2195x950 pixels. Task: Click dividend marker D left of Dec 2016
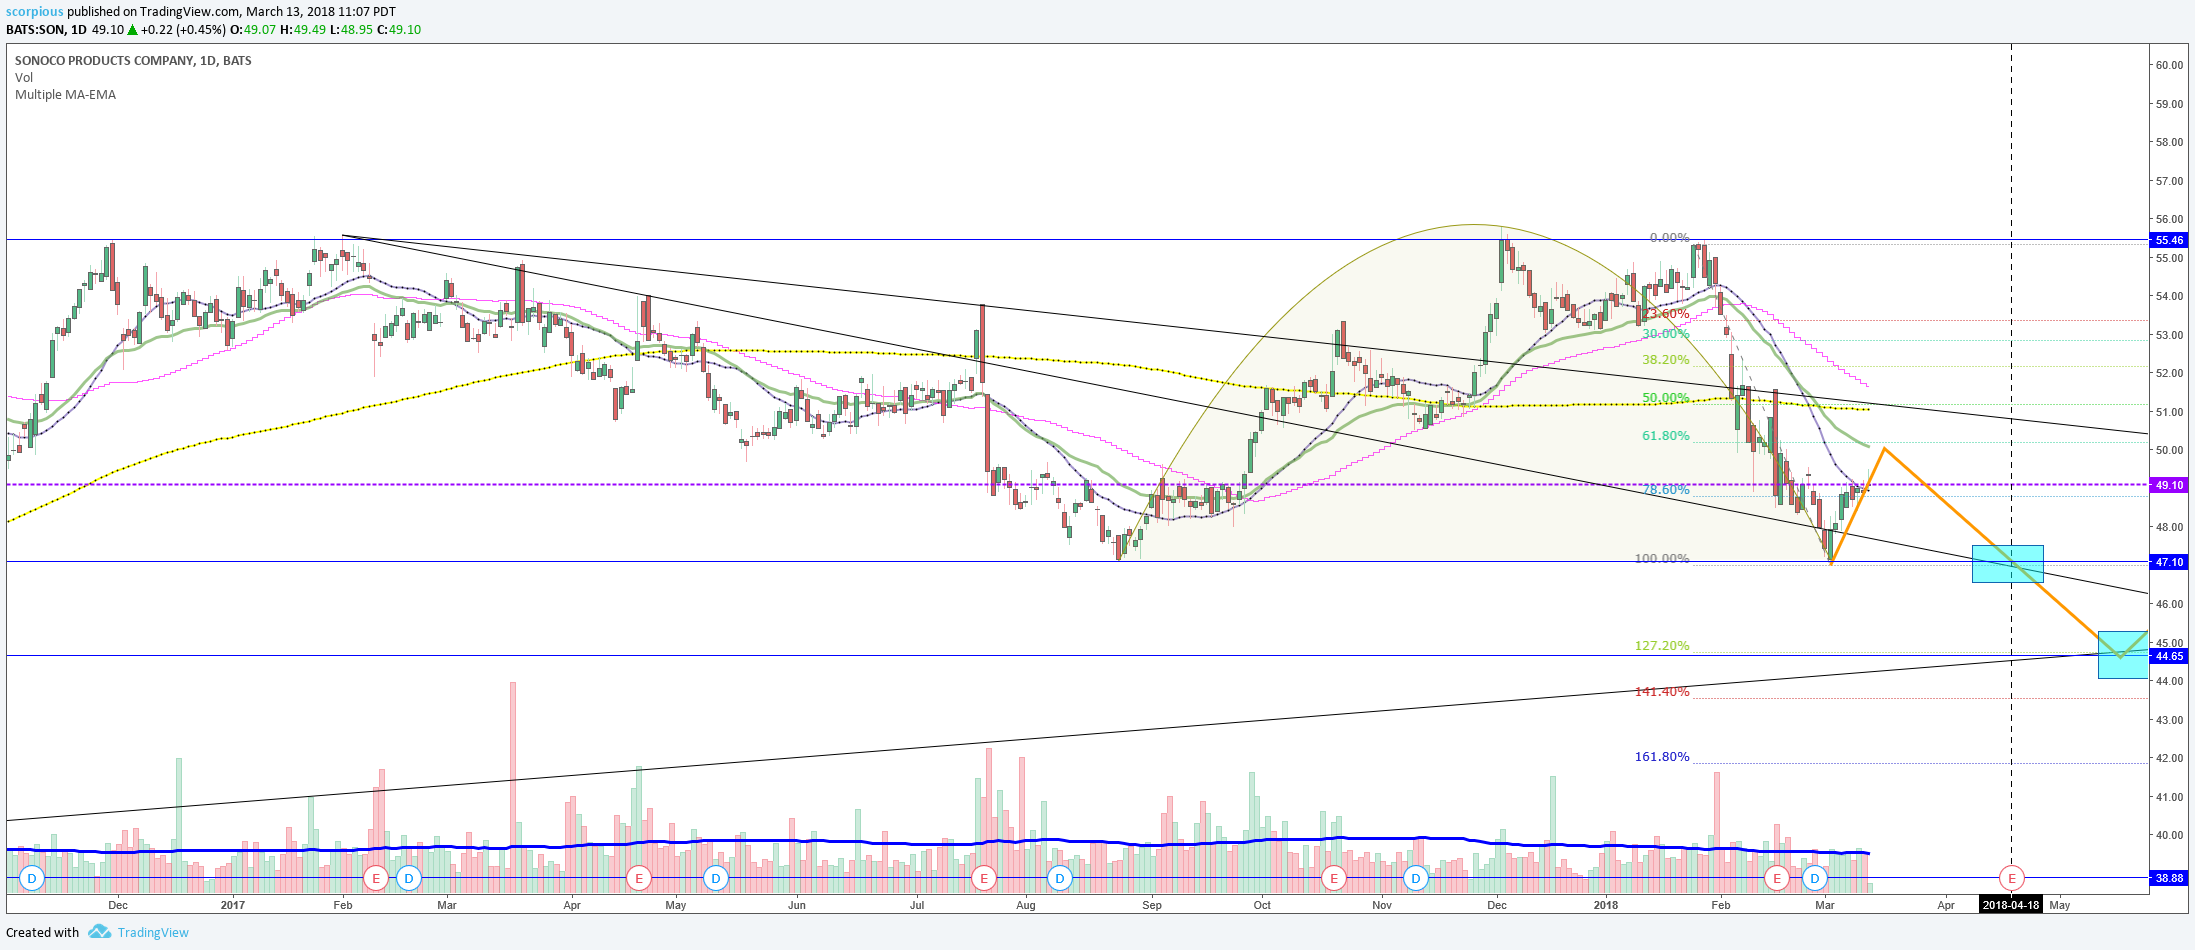[32, 879]
